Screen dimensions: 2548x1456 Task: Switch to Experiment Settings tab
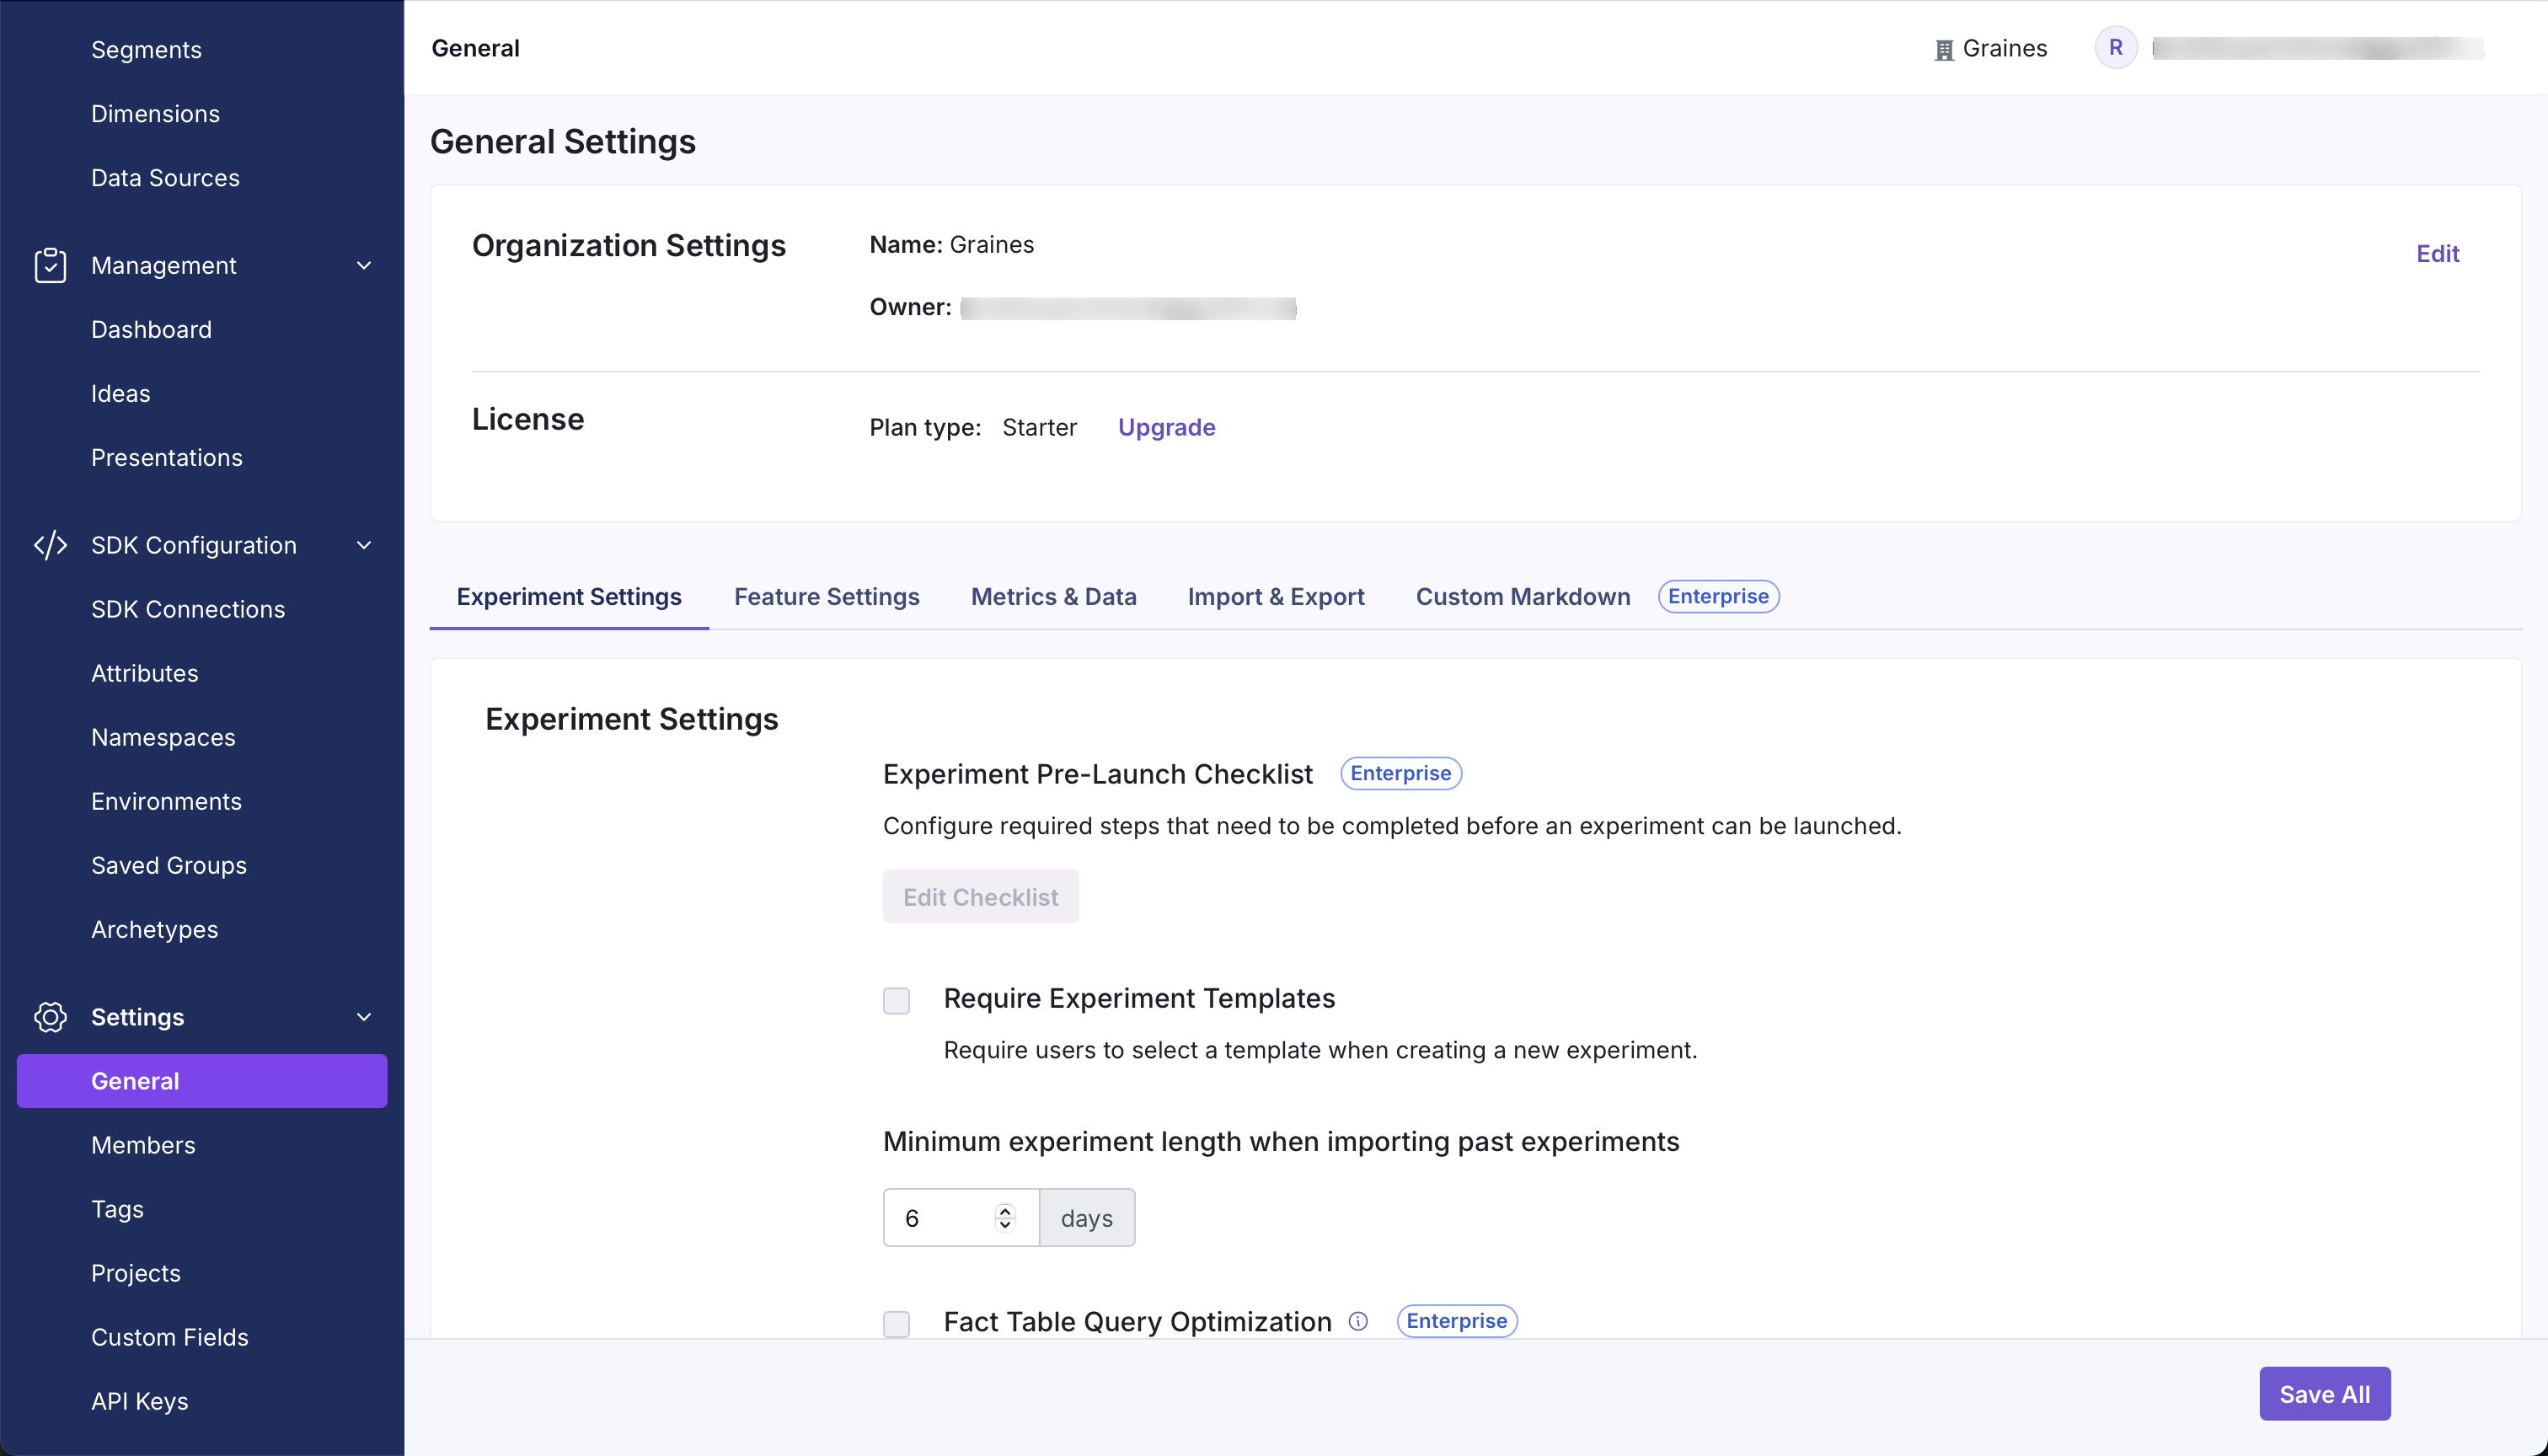click(x=569, y=597)
